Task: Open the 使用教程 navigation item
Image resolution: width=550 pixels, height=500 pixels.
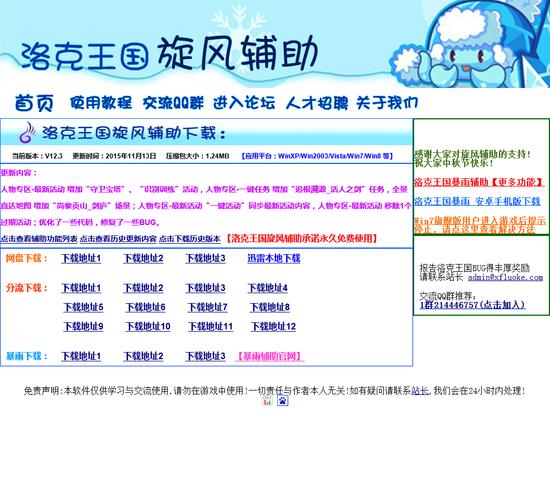Action: tap(101, 103)
